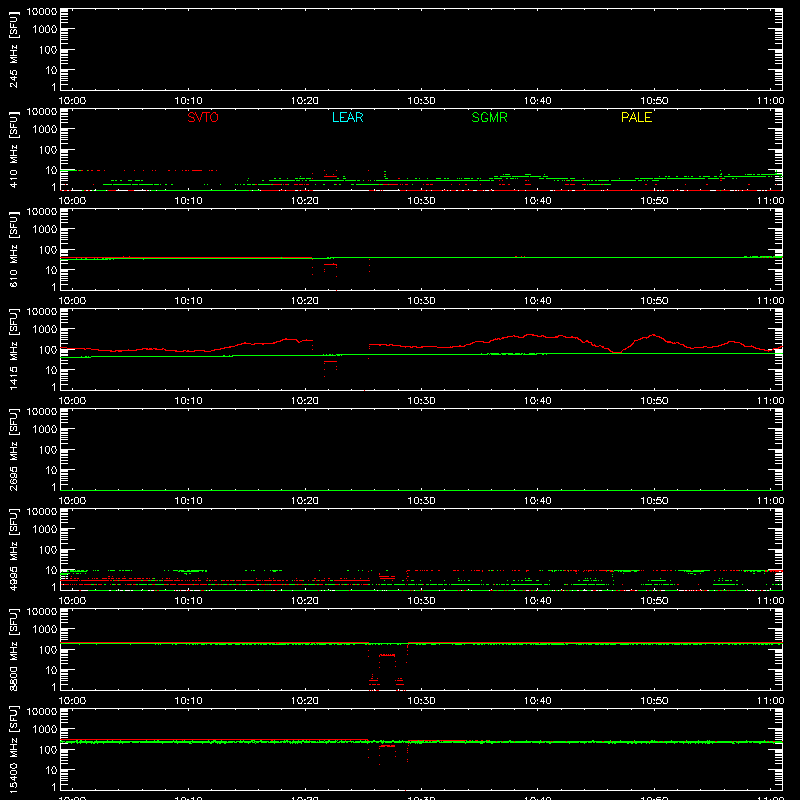Click 10:50 time label below 610 MHz panel
The width and height of the screenshot is (800, 800).
tap(654, 301)
